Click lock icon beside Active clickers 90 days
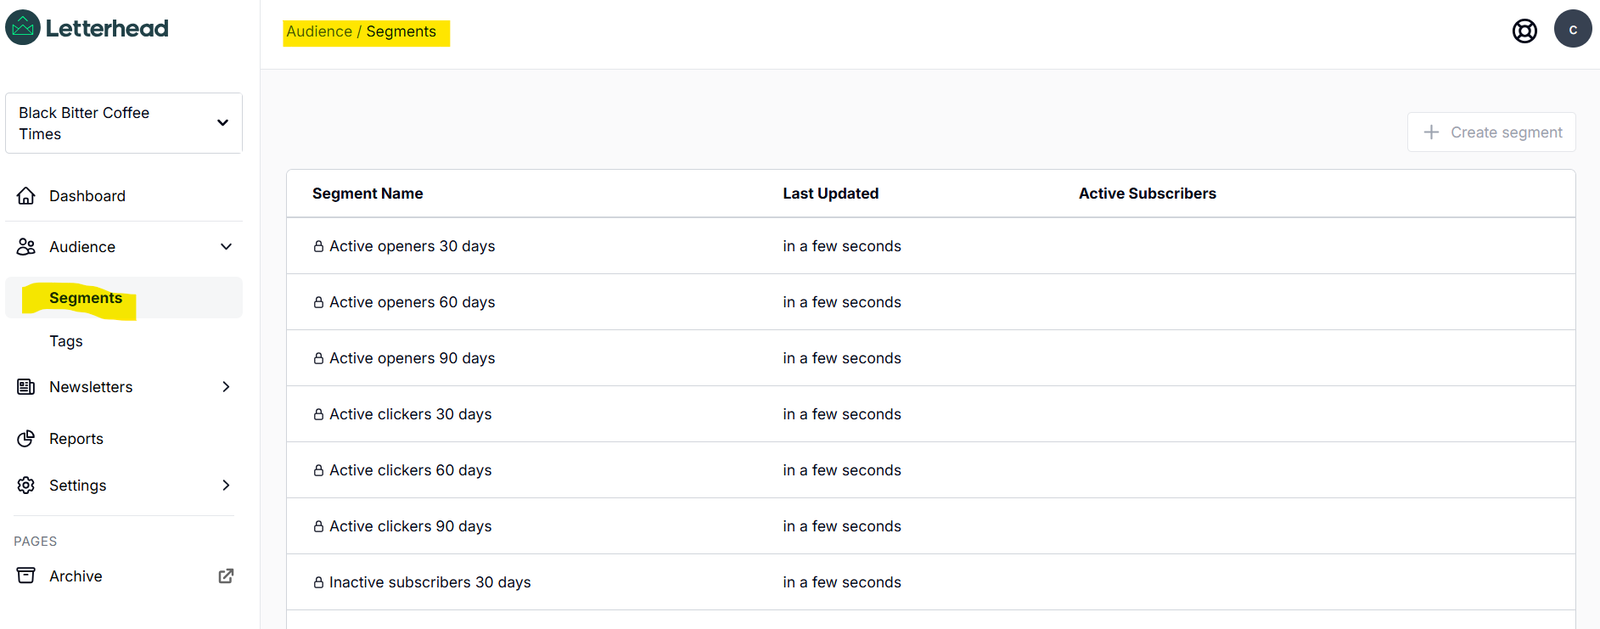 [x=318, y=526]
